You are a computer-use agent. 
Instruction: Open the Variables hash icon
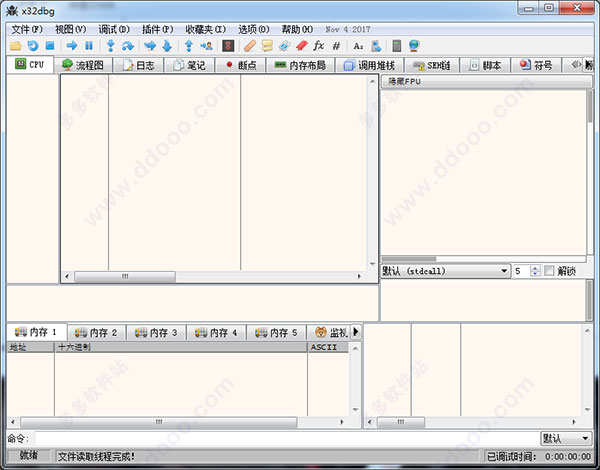336,46
